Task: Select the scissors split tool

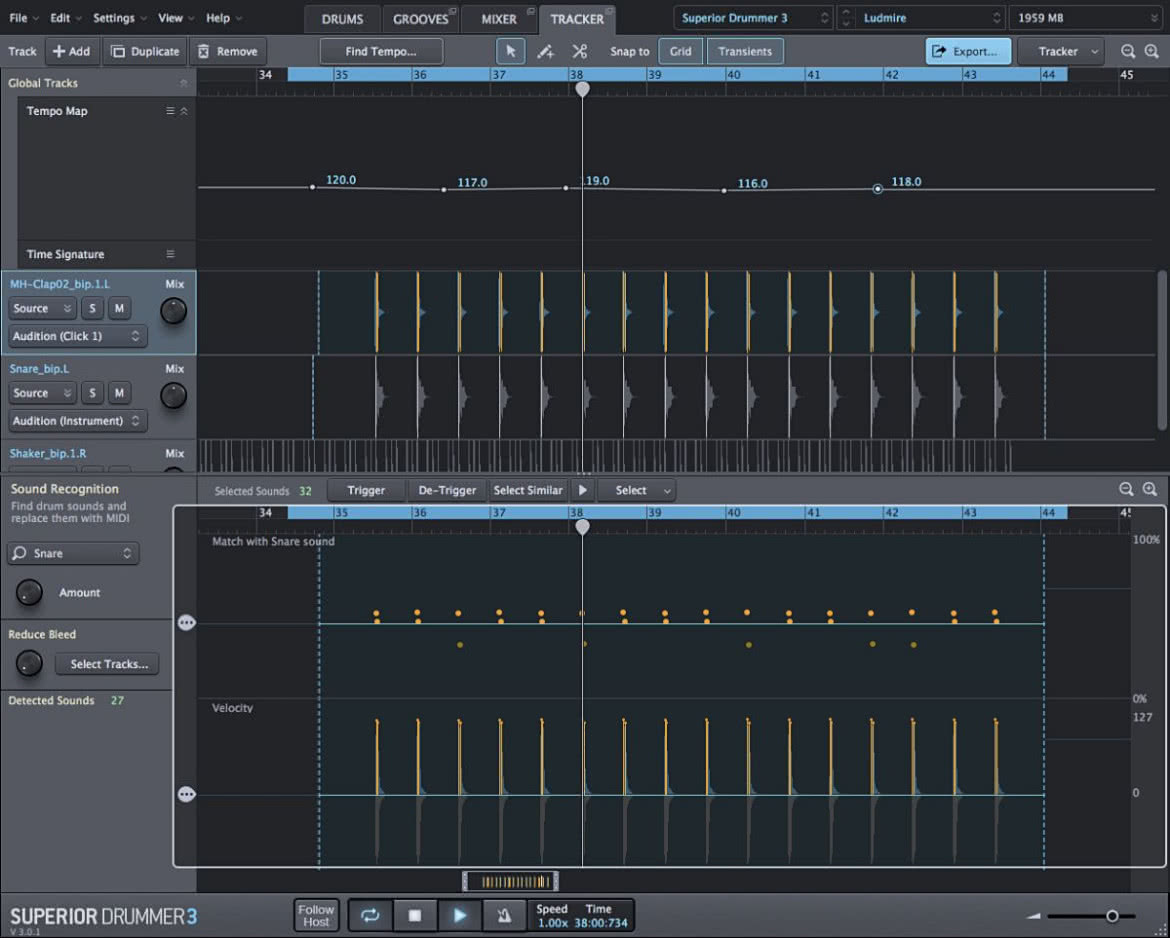Action: coord(580,51)
